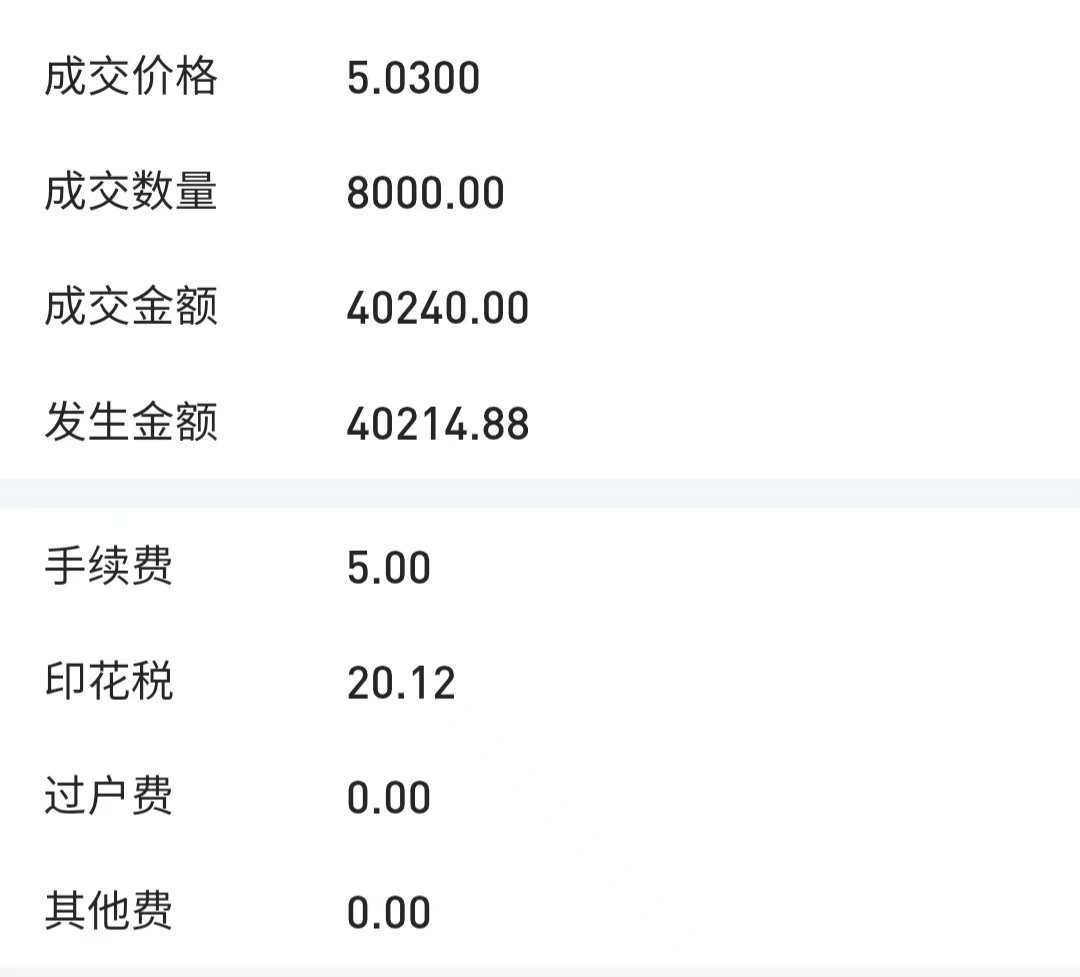The height and width of the screenshot is (977, 1080).
Task: Click blank area right of 20.12
Action: [x=780, y=683]
